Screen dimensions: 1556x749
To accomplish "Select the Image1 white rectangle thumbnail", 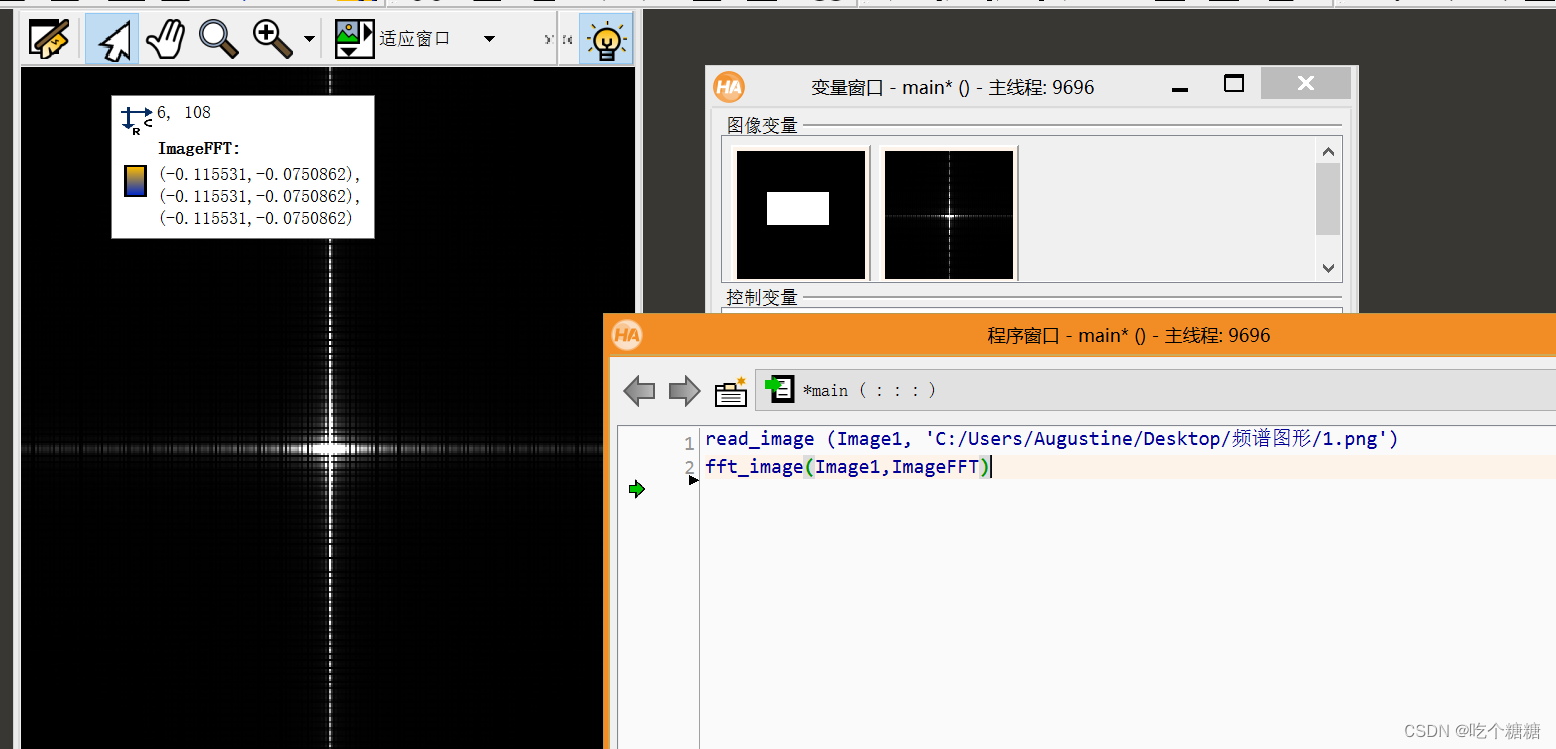I will 800,214.
